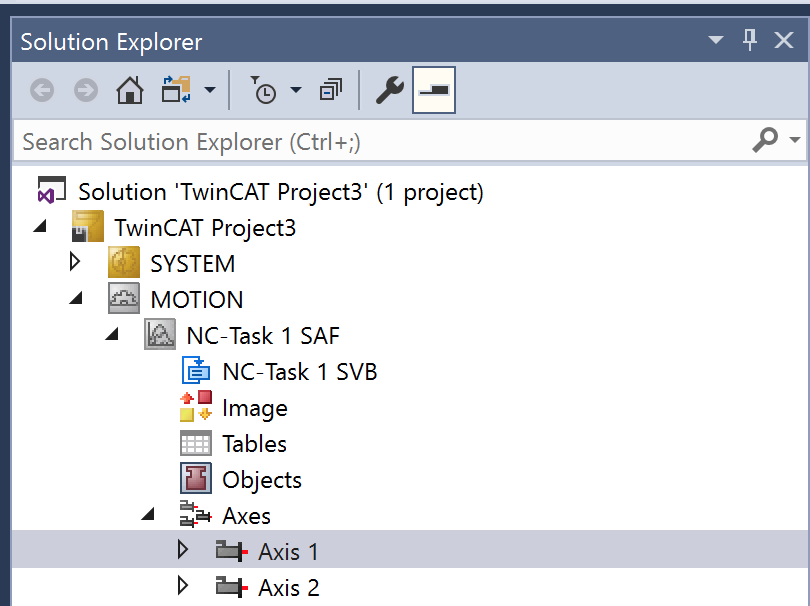Select the Image tree item

coord(255,408)
